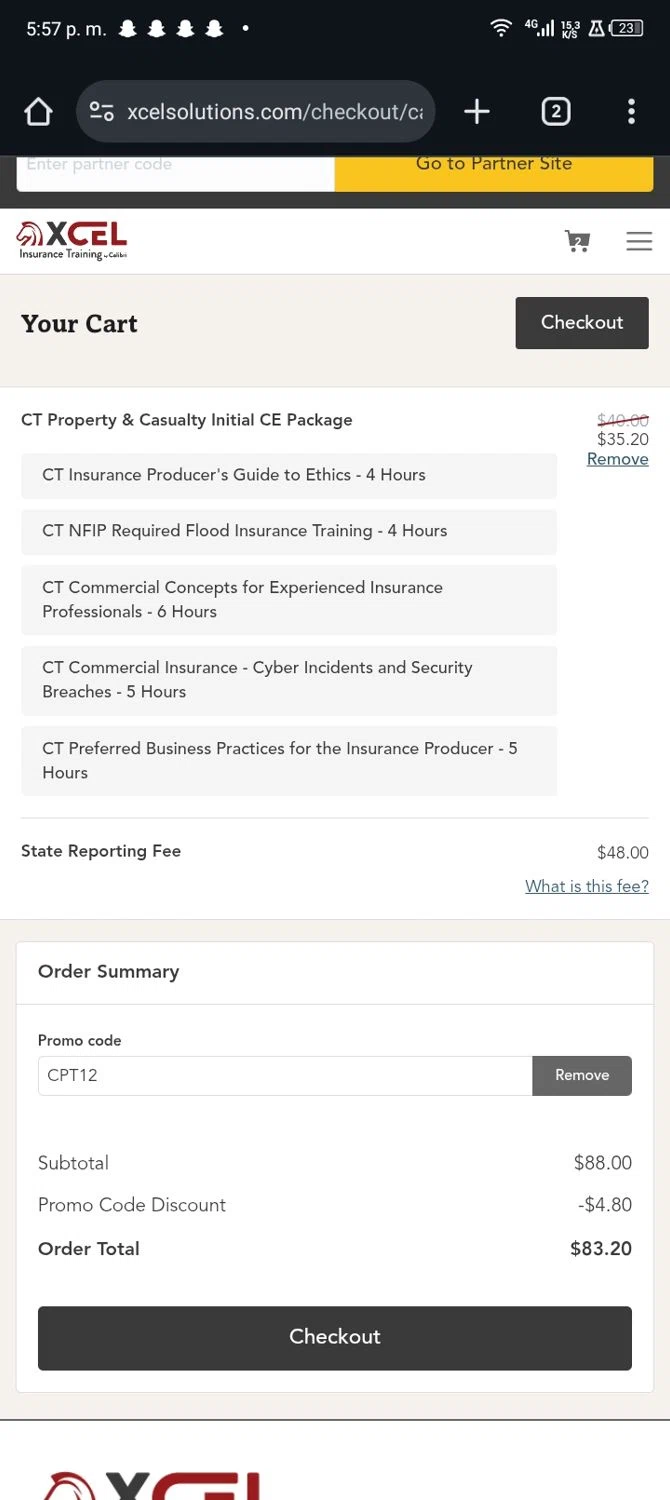
Task: Remove the applied CPT12 promo code
Action: tap(582, 1076)
